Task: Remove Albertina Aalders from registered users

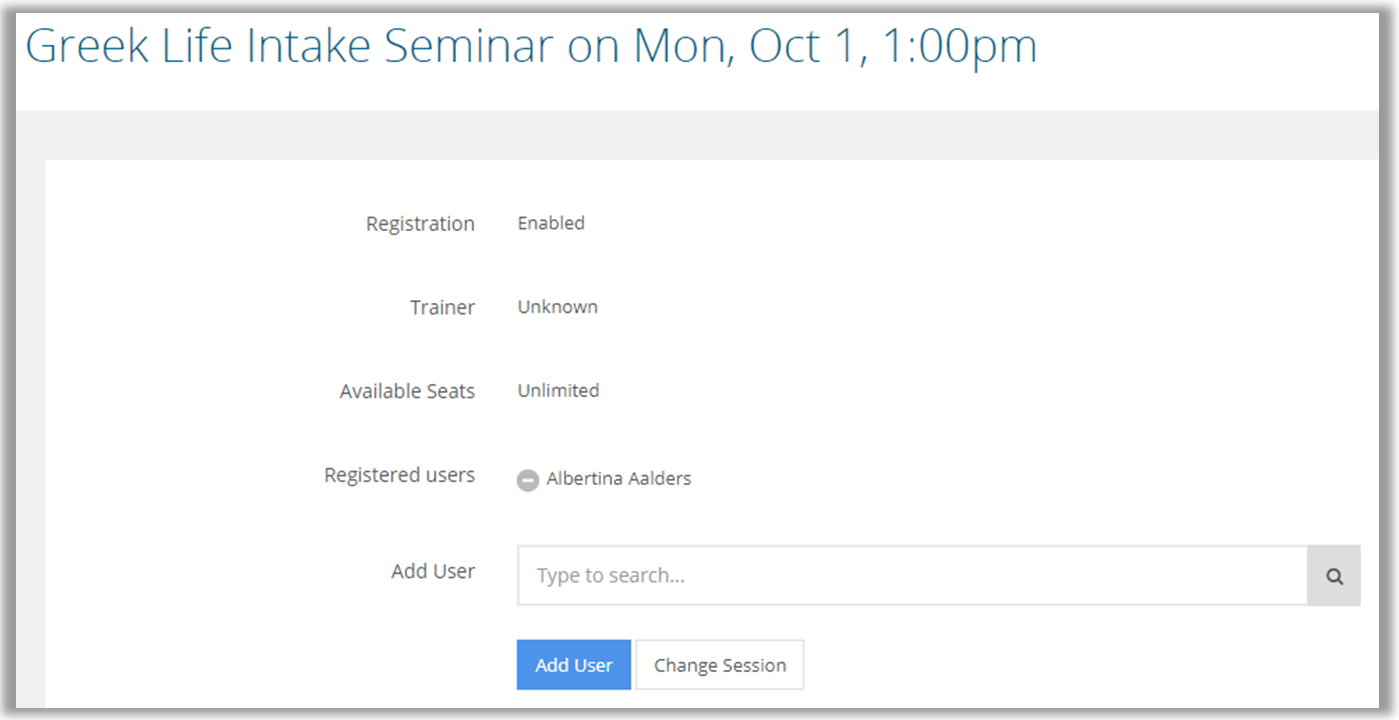Action: click(527, 480)
